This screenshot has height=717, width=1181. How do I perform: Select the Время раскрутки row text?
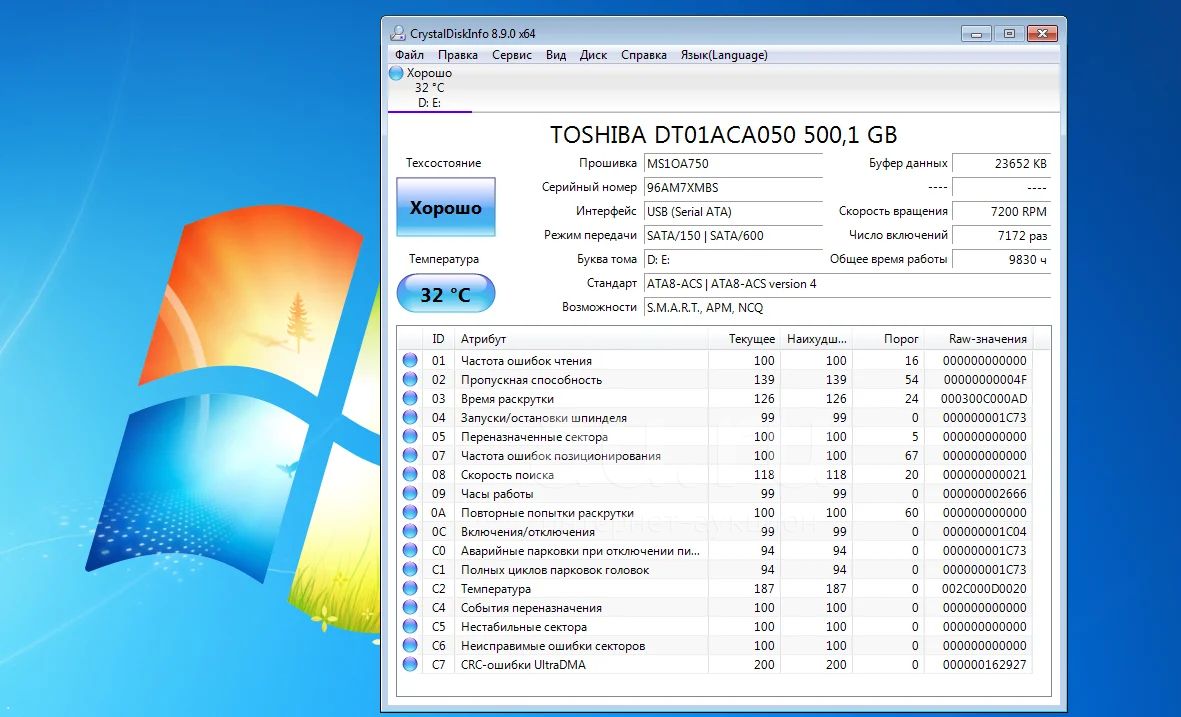click(507, 398)
